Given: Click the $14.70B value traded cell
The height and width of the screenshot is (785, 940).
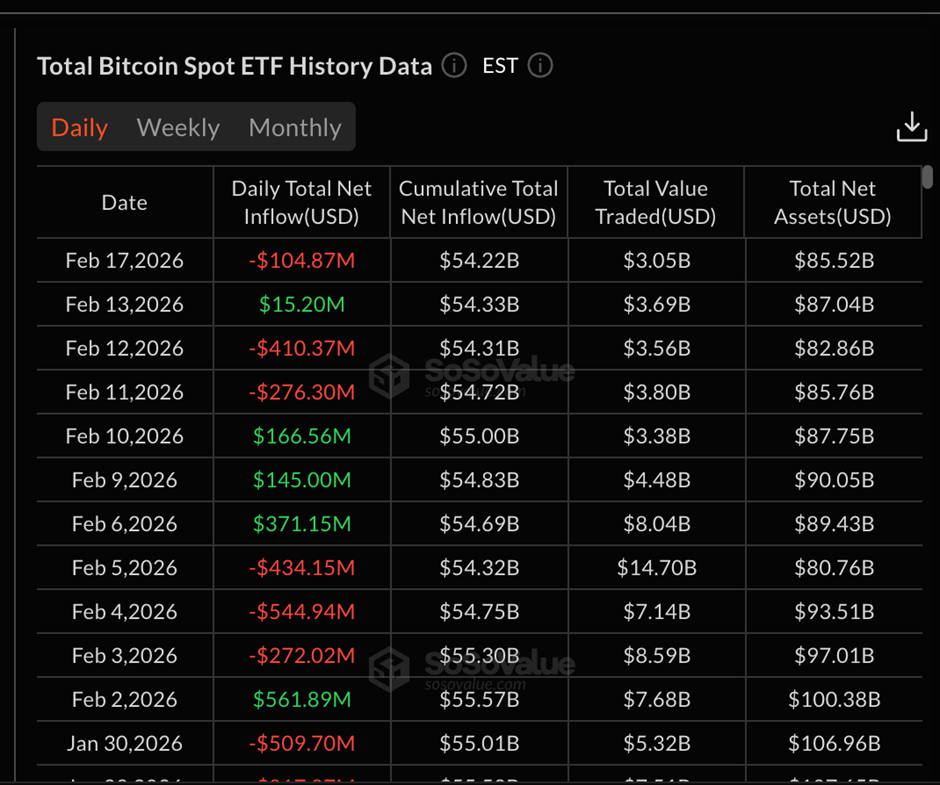Looking at the screenshot, I should click(x=656, y=568).
